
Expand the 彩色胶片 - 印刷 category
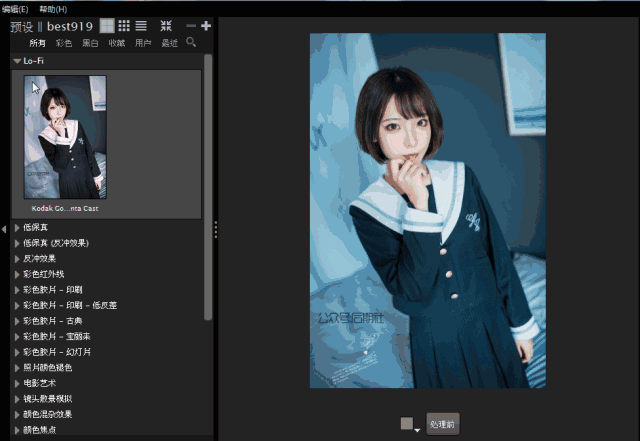point(17,290)
